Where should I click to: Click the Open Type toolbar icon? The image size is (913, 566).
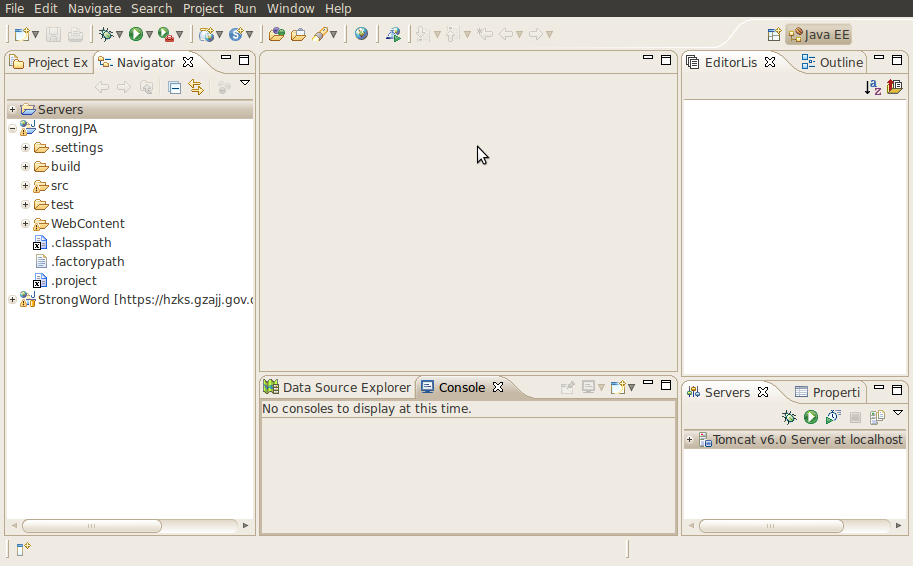[277, 34]
